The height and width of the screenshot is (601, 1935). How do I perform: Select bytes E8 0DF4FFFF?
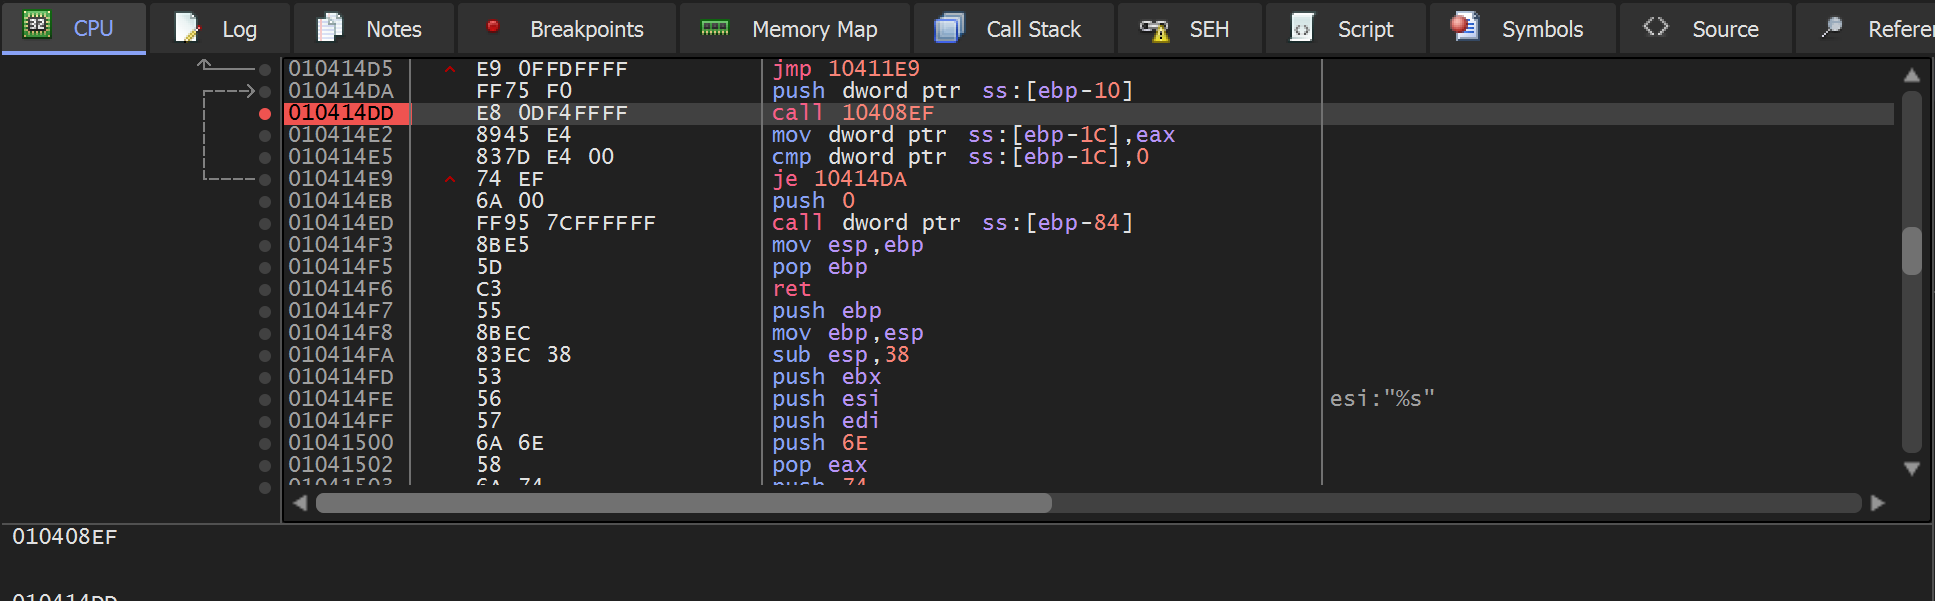pyautogui.click(x=552, y=114)
